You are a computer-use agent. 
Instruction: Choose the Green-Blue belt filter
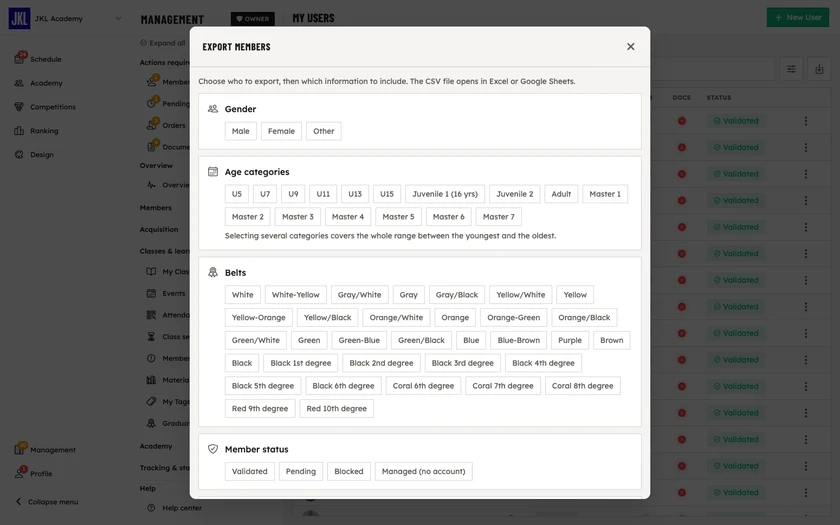click(359, 340)
